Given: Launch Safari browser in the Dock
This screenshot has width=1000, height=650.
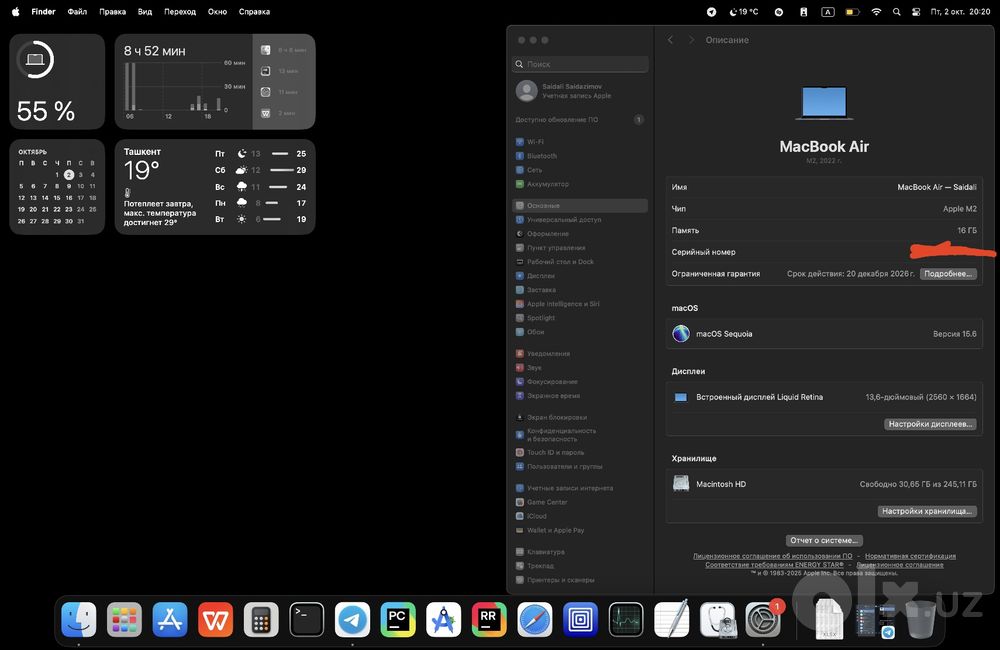Looking at the screenshot, I should click(x=534, y=619).
